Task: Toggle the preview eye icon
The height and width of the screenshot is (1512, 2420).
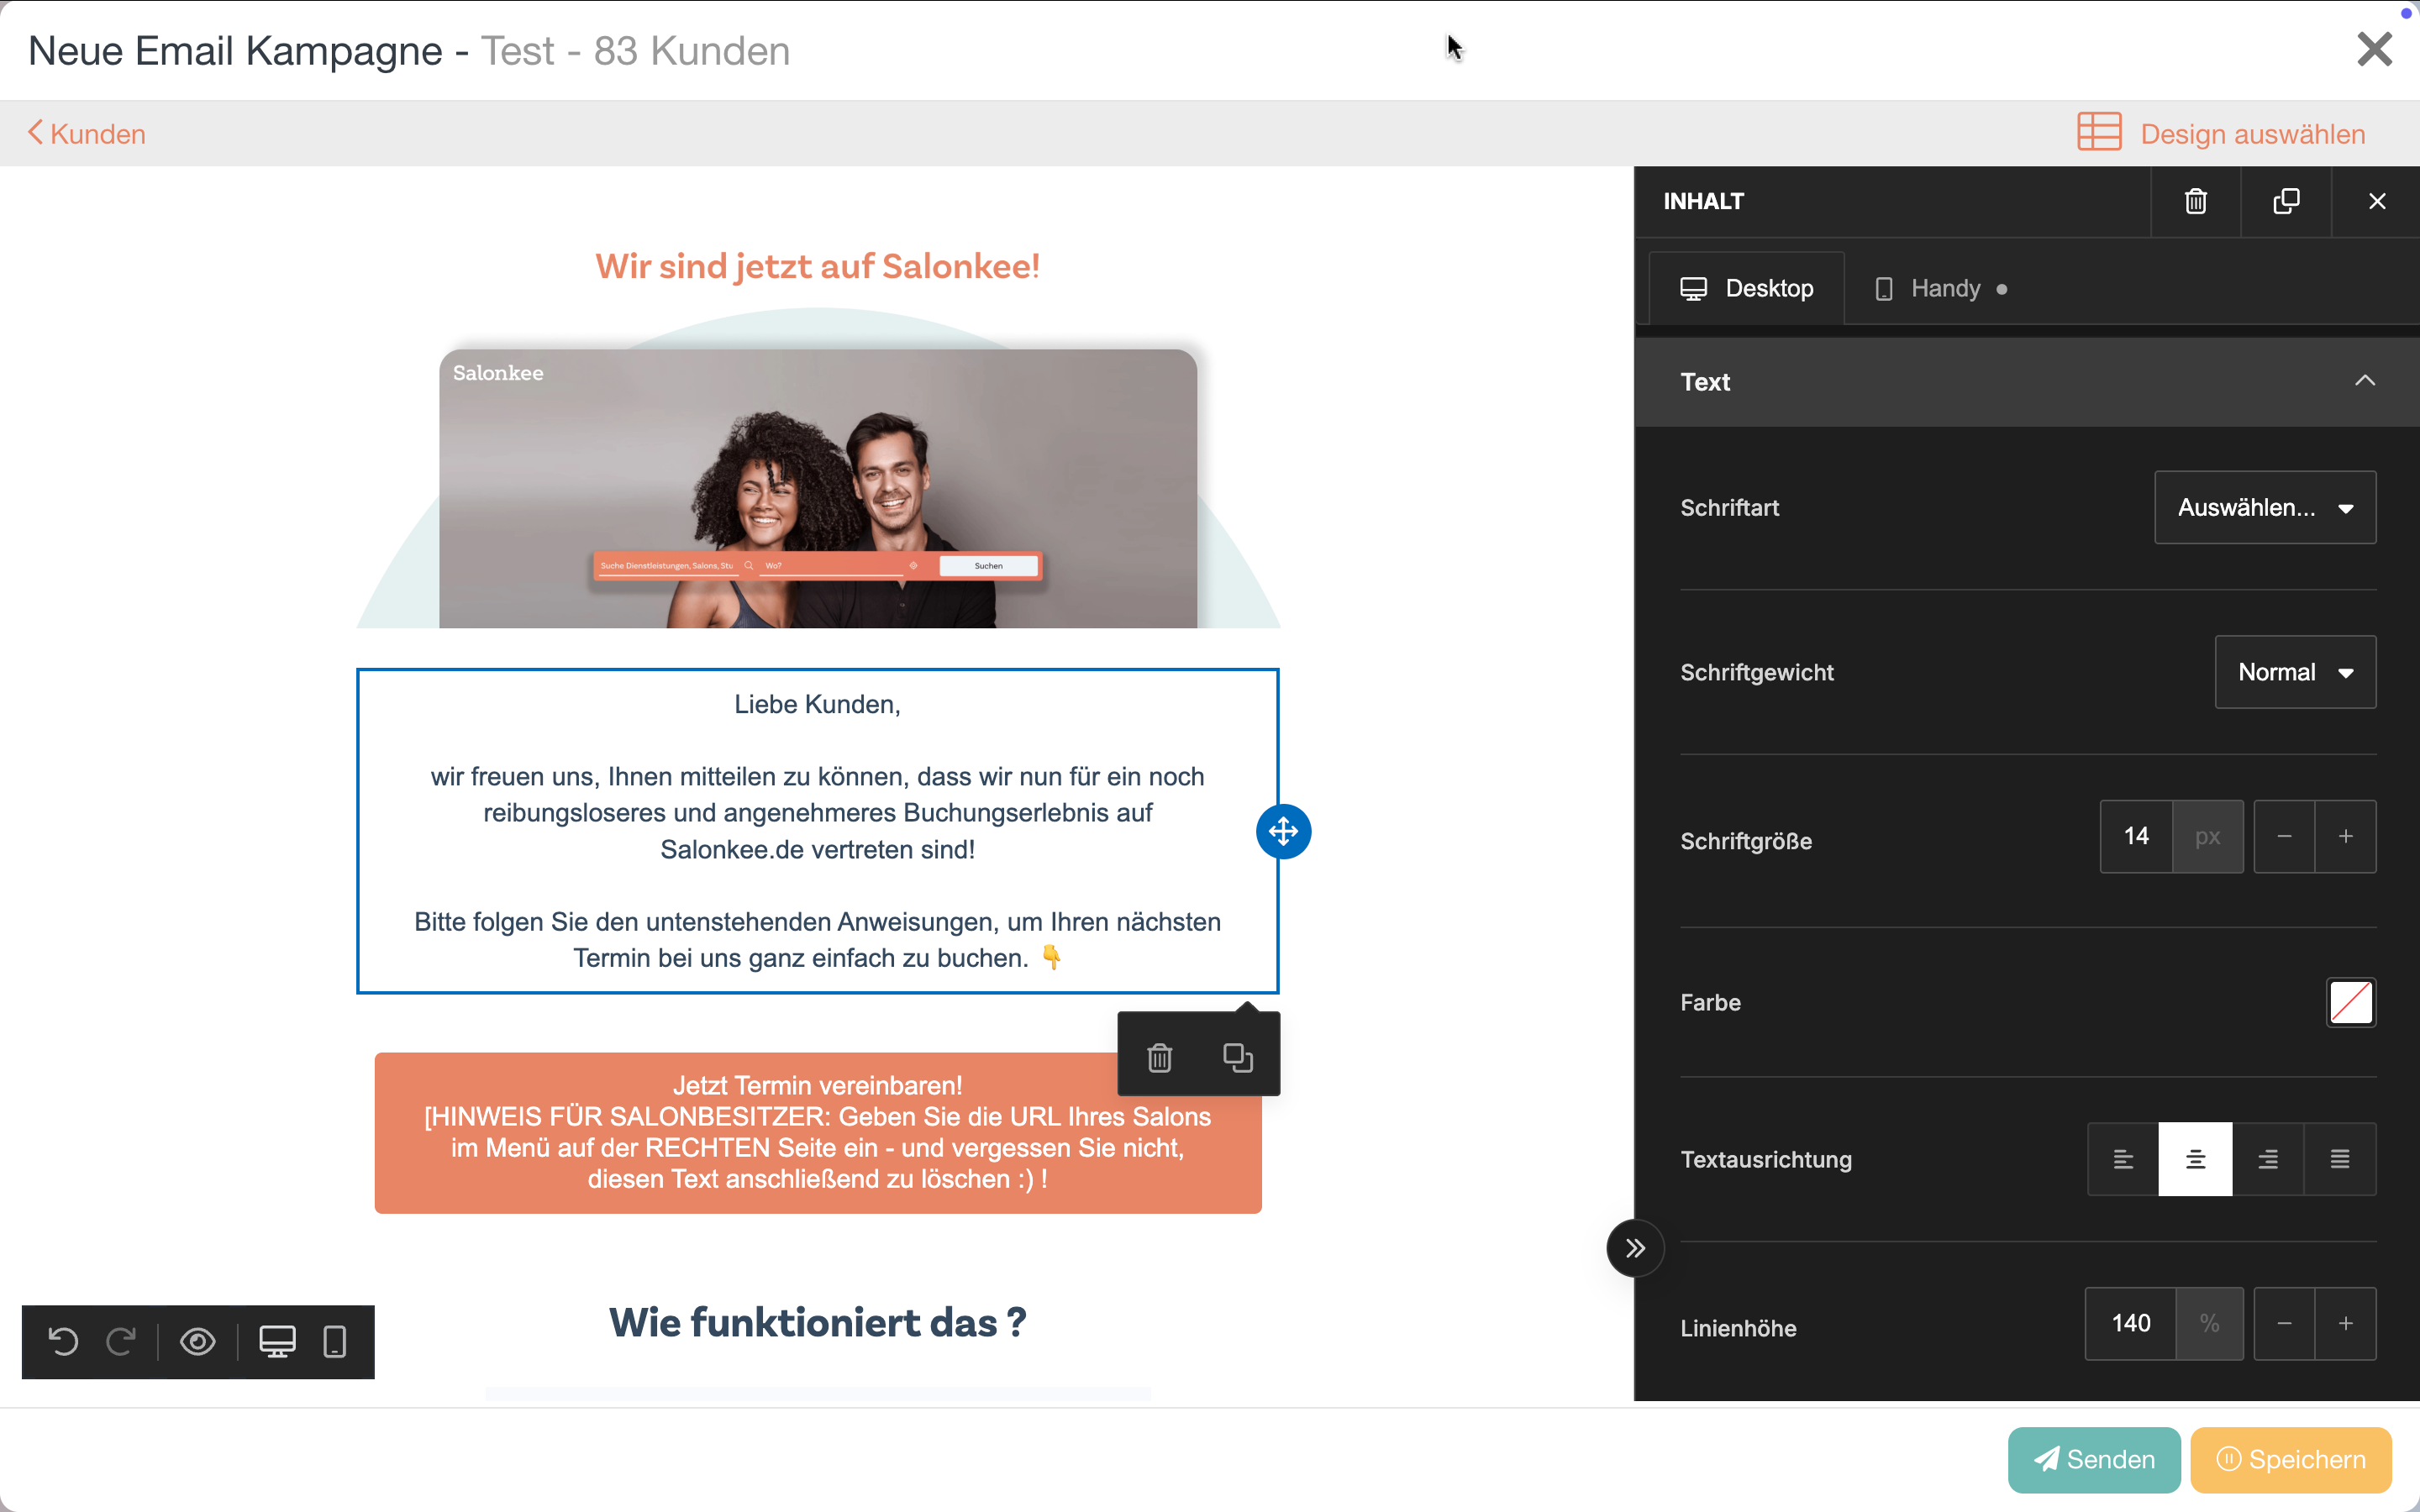Action: (198, 1341)
